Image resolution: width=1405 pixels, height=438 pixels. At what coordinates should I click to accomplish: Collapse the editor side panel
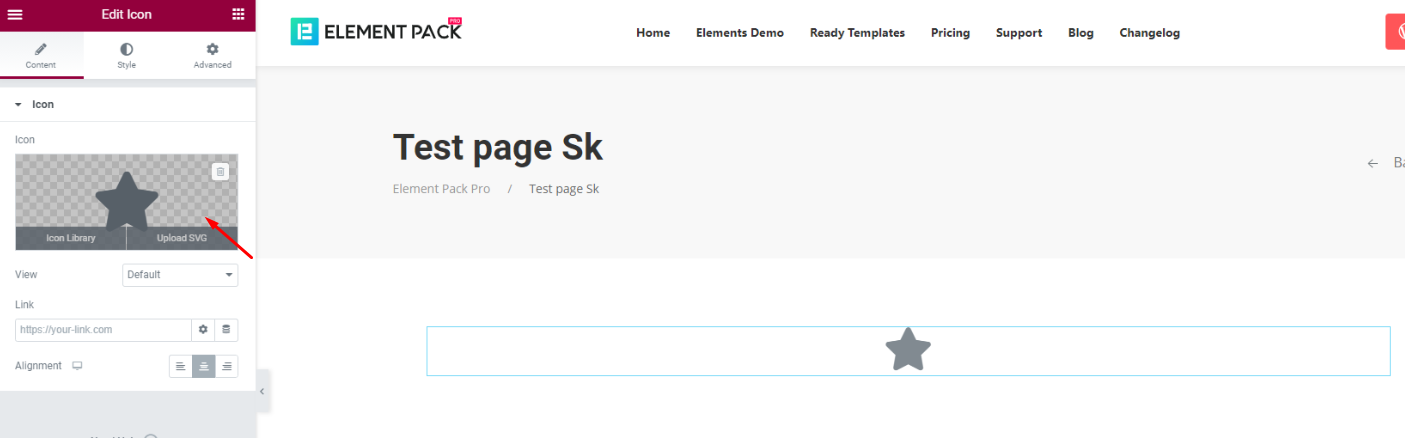pyautogui.click(x=262, y=391)
